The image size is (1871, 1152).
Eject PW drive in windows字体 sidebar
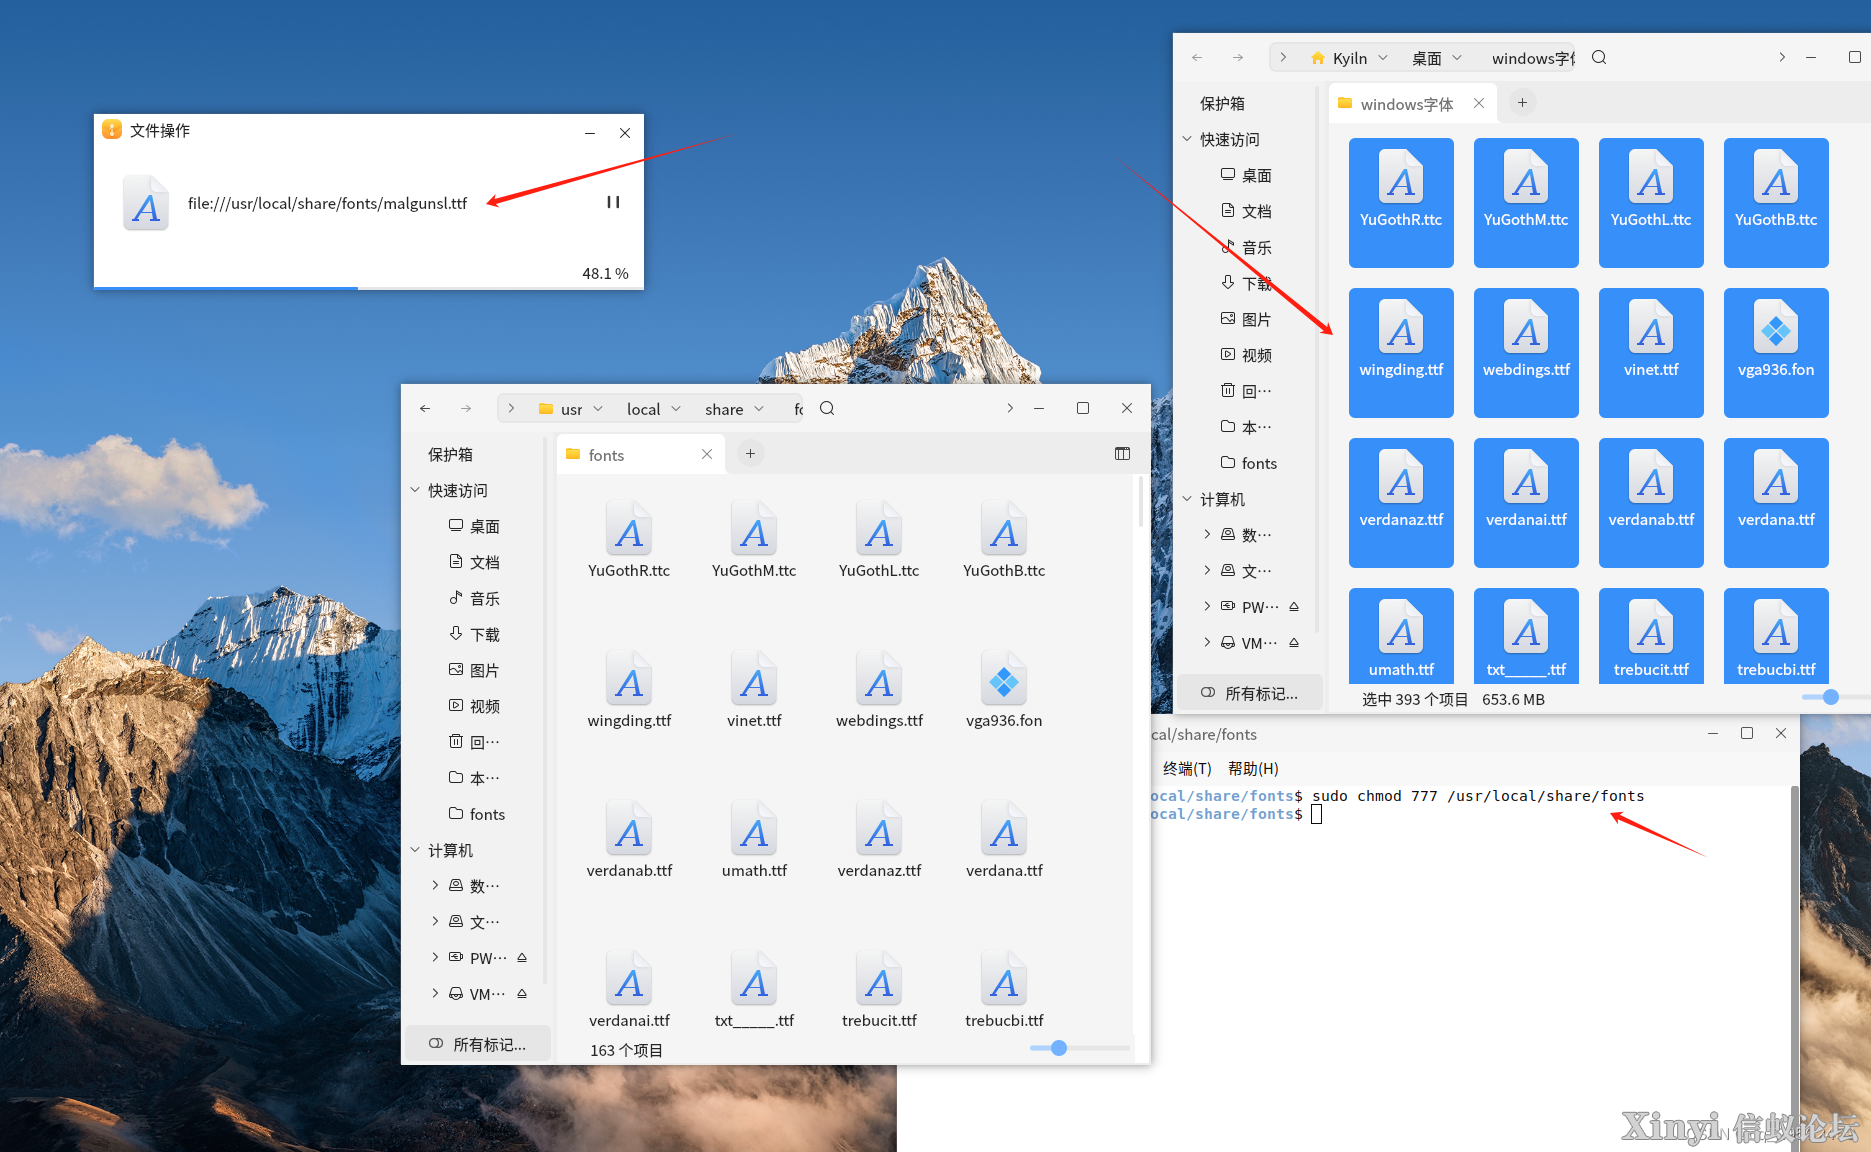tap(1294, 606)
